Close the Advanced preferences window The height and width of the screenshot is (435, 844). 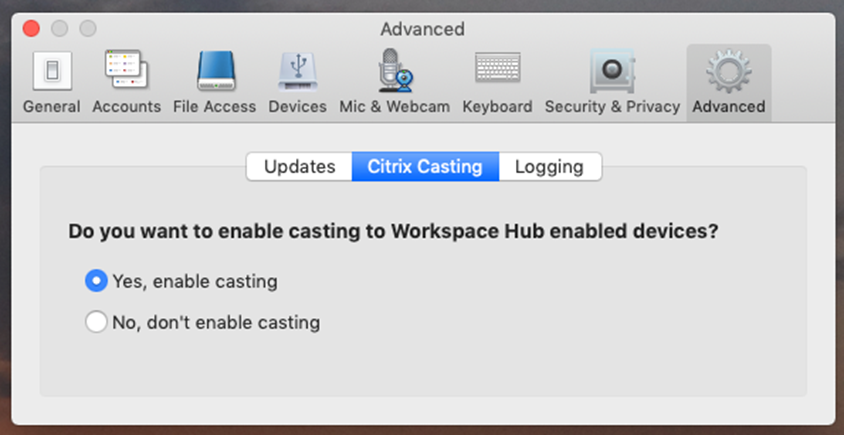[x=32, y=29]
